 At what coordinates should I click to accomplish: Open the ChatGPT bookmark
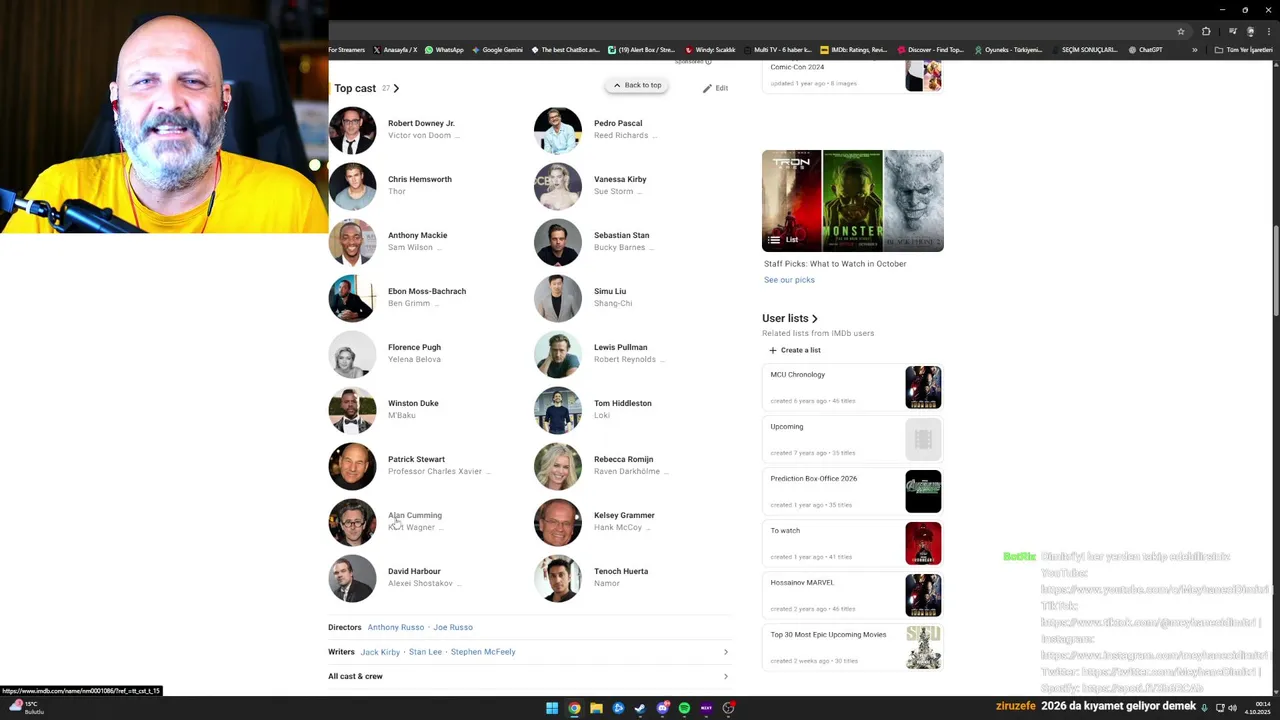(x=1145, y=50)
